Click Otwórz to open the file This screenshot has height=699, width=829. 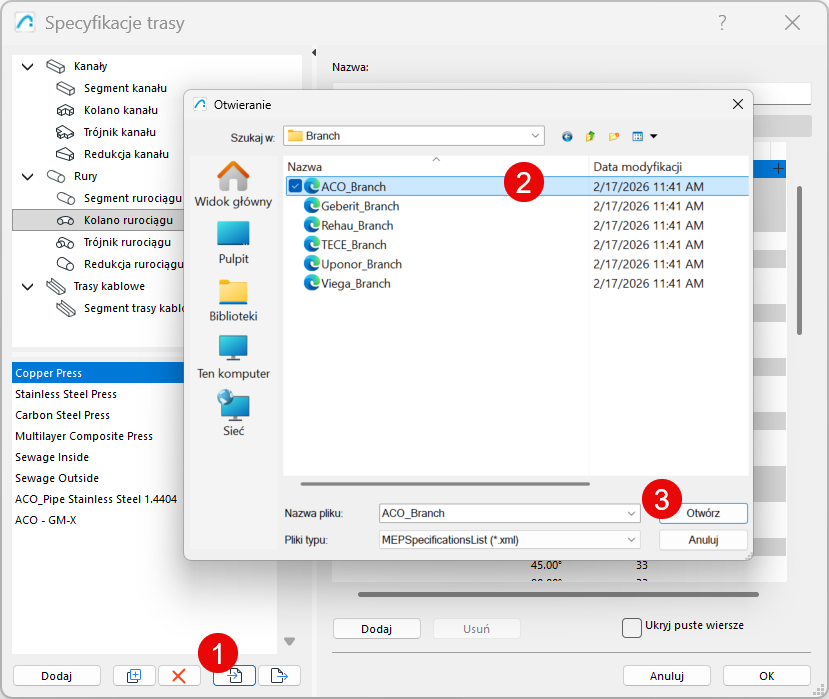[703, 513]
